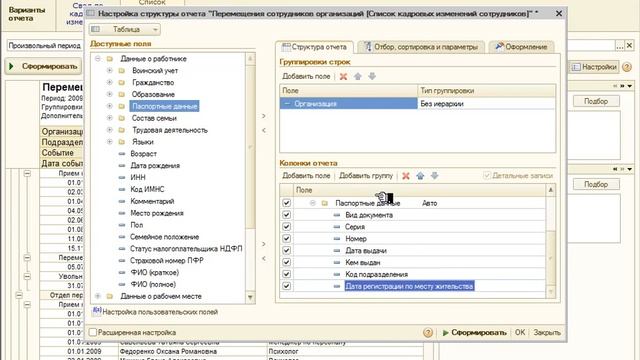Switch to Структура отчета tab
The height and width of the screenshot is (360, 640).
point(314,47)
